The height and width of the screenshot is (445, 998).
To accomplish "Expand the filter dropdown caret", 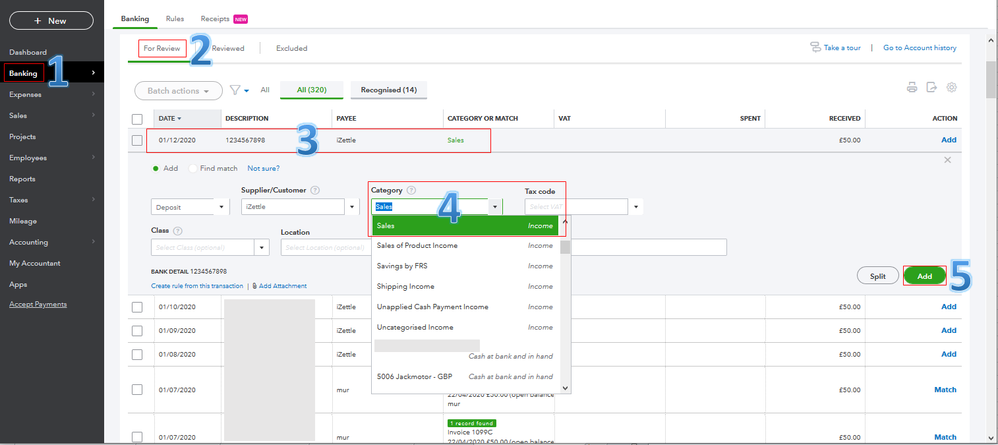I will point(246,91).
